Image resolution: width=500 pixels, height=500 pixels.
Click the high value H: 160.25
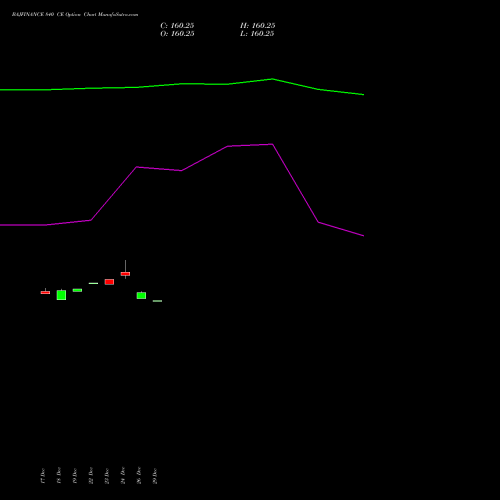(x=258, y=26)
